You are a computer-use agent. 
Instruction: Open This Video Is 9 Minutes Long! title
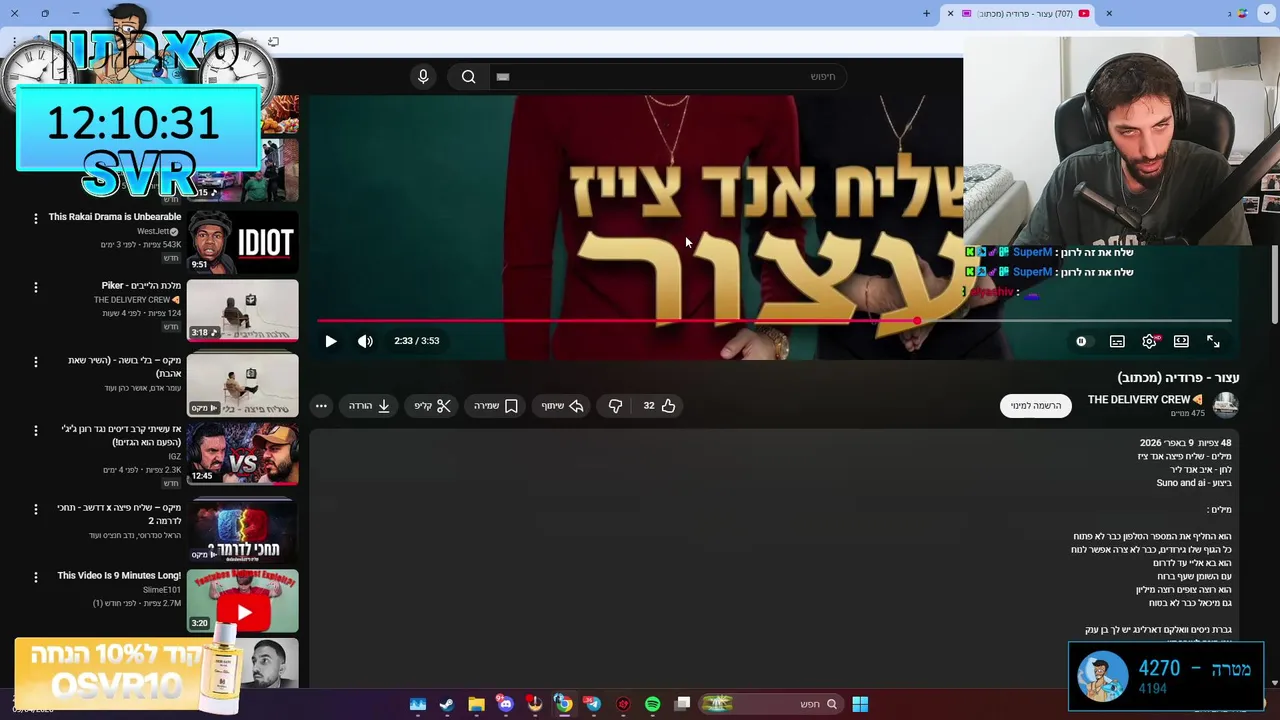pyautogui.click(x=119, y=576)
